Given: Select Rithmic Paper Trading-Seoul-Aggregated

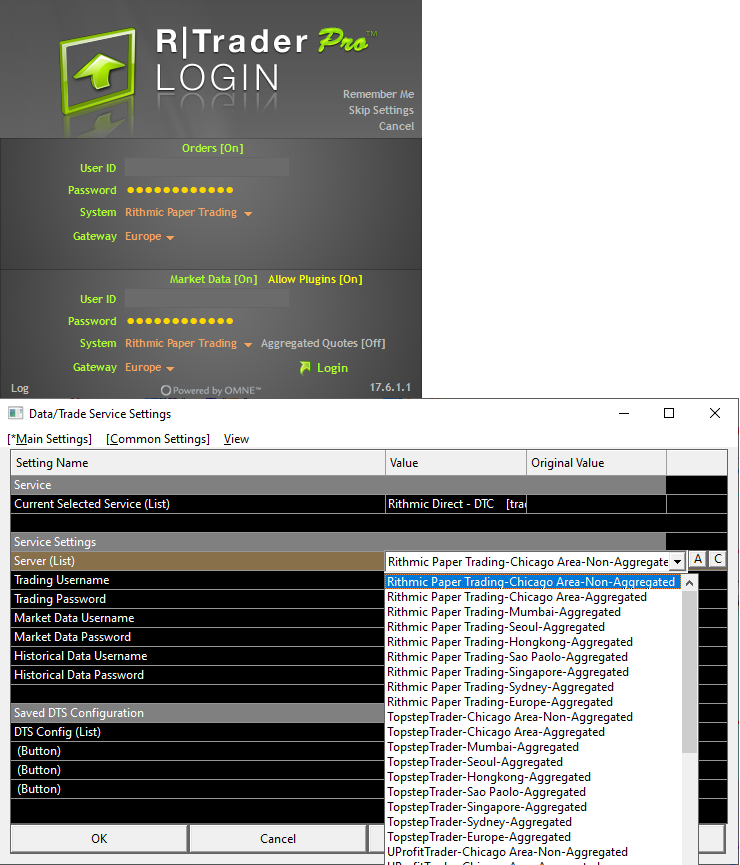Looking at the screenshot, I should coord(533,627).
